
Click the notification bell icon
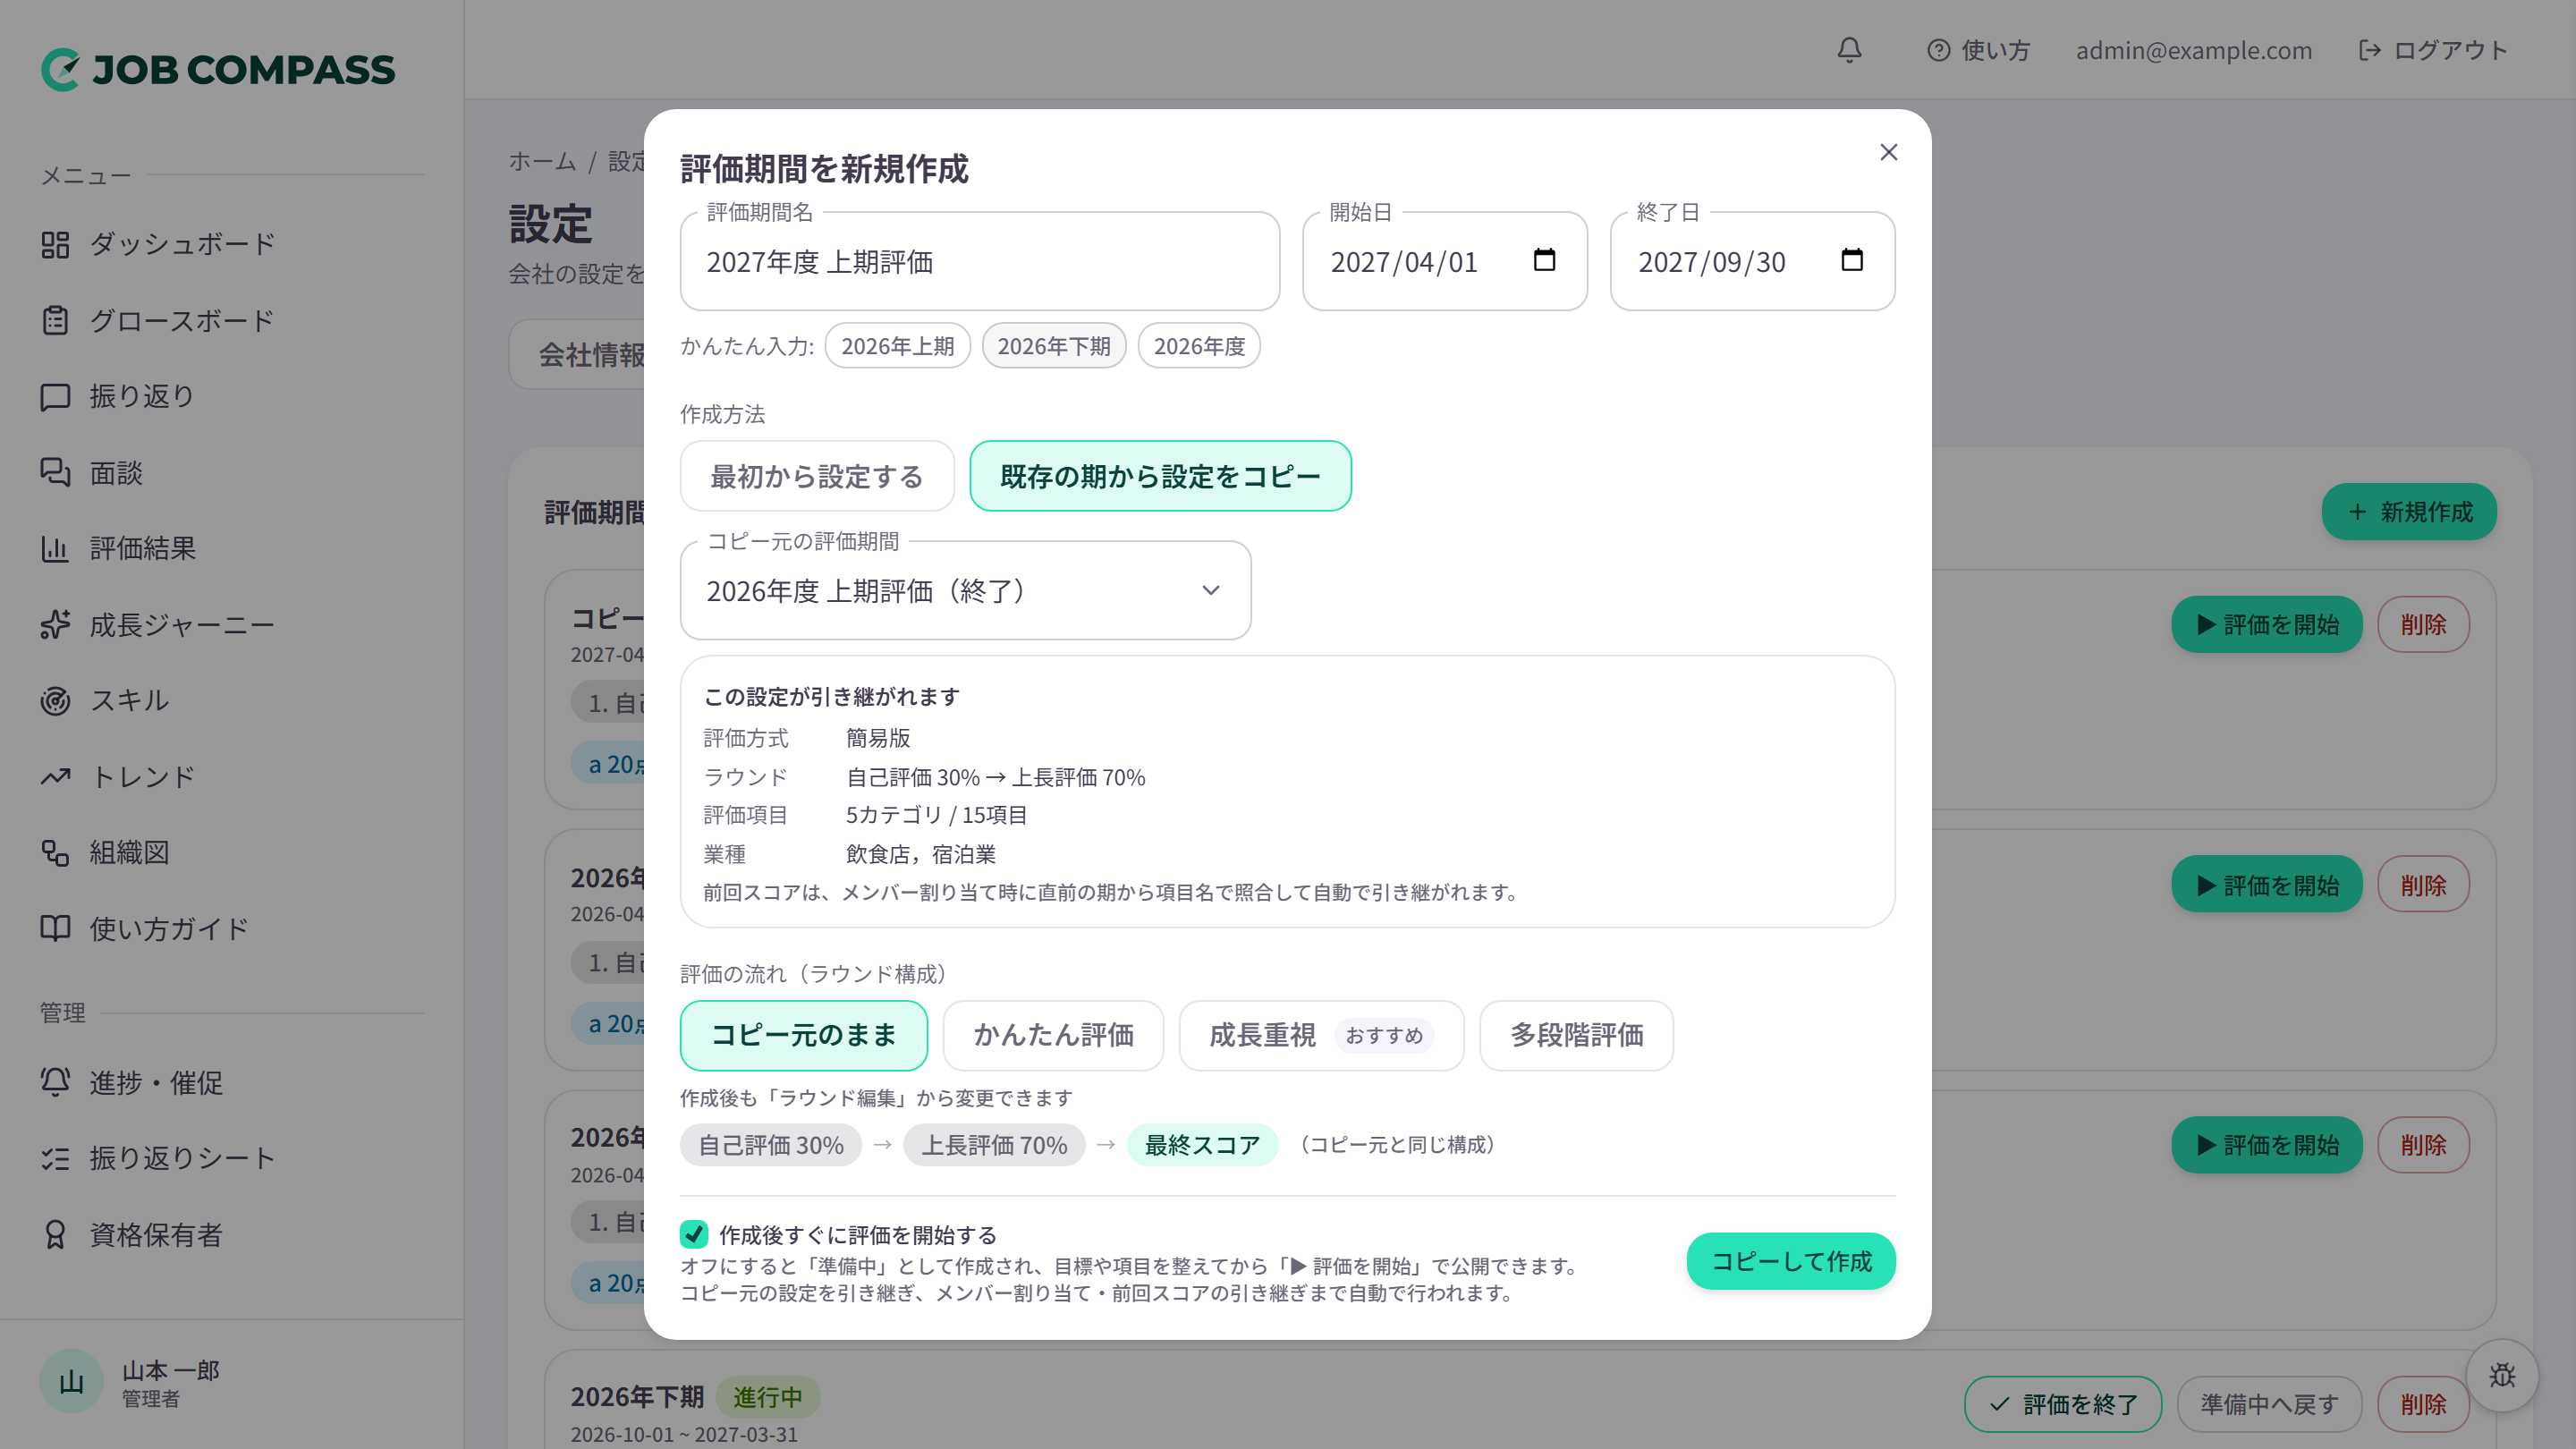[x=1849, y=50]
